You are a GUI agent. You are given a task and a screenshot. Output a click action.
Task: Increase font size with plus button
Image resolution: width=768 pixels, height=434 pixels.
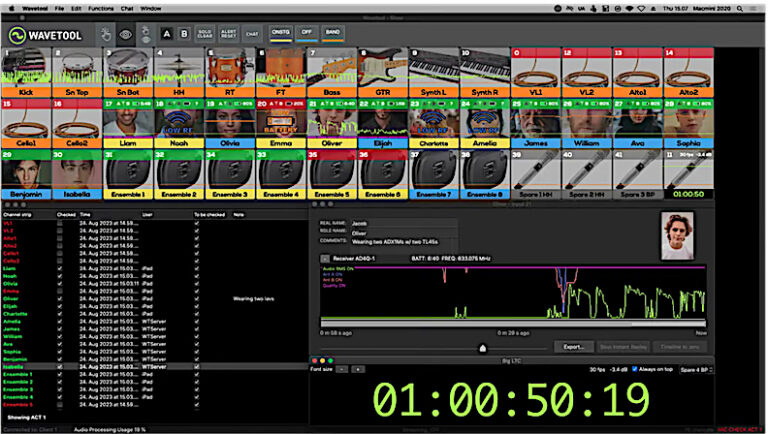pyautogui.click(x=359, y=369)
